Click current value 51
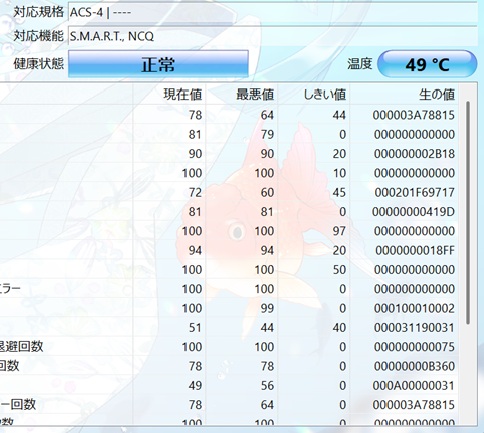Viewport: 484px width, 433px height. click(x=195, y=327)
